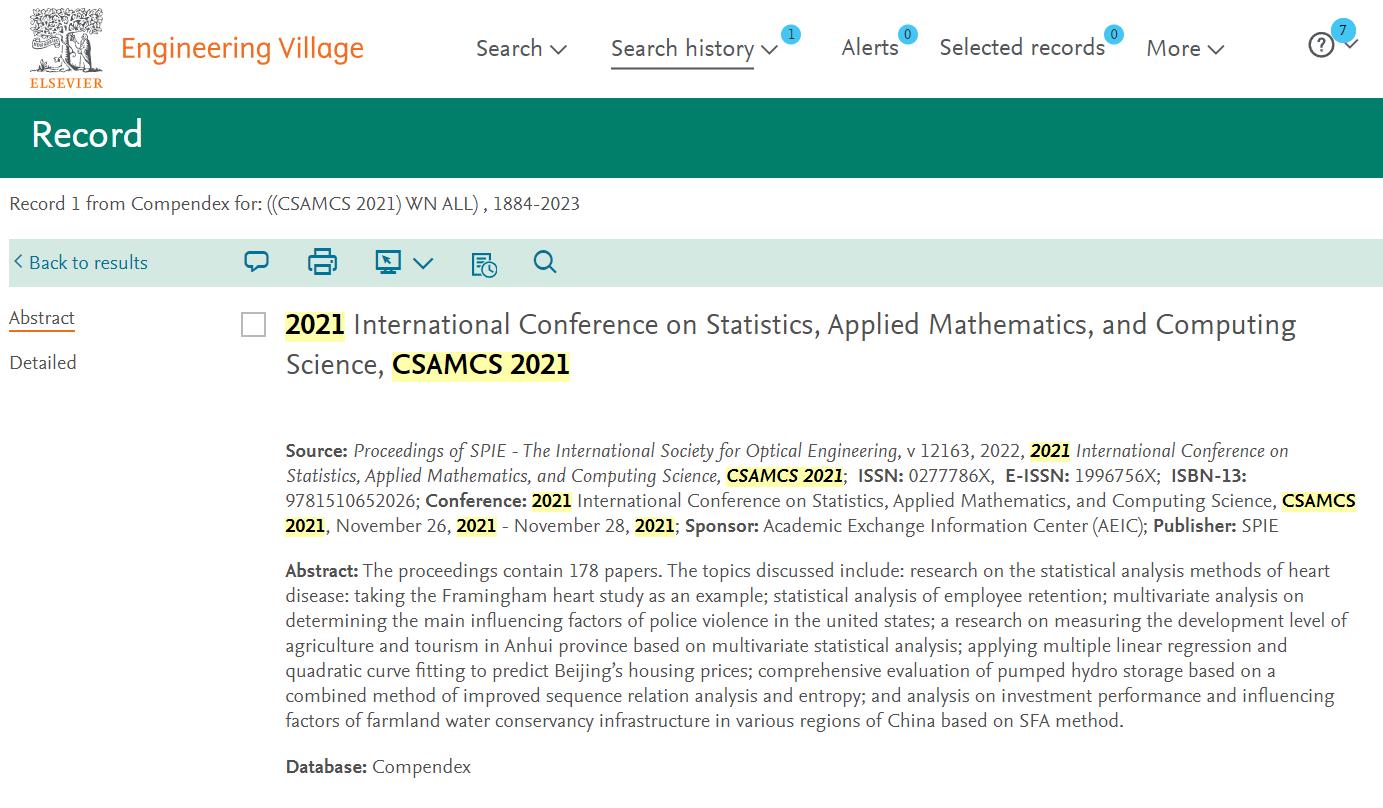
Task: Click the Elsevier tree logo
Action: 66,48
